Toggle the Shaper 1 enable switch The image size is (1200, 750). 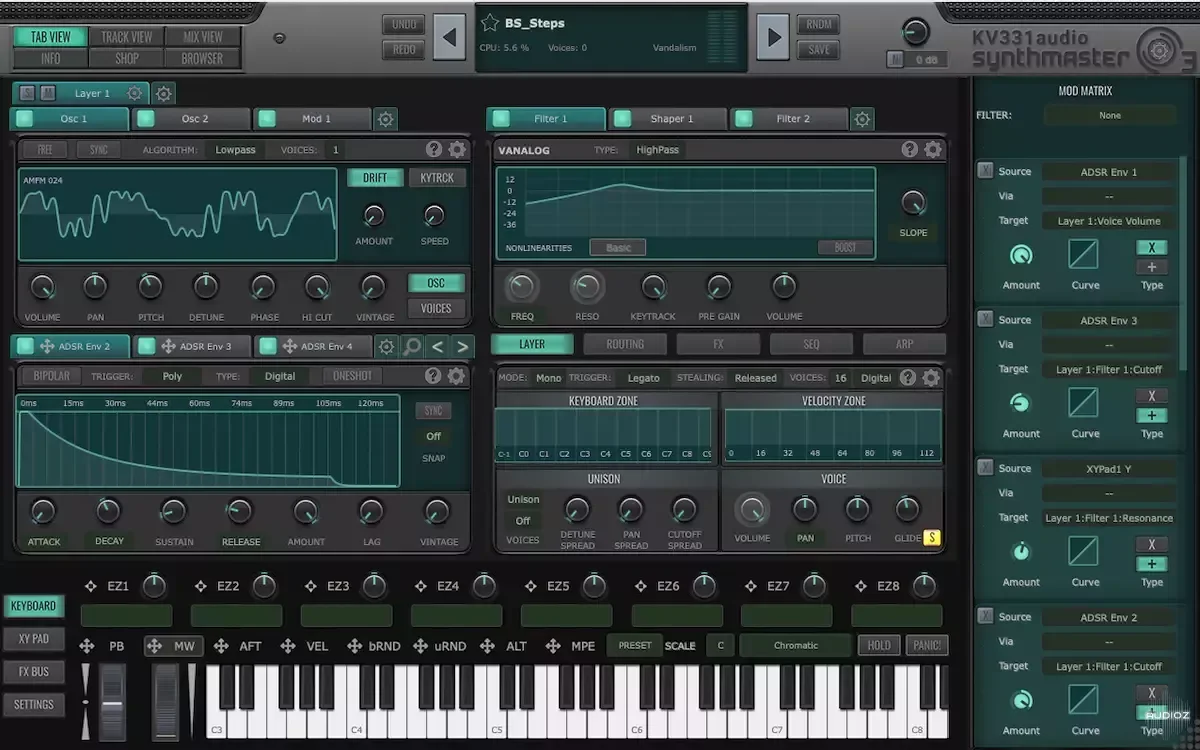coord(622,119)
